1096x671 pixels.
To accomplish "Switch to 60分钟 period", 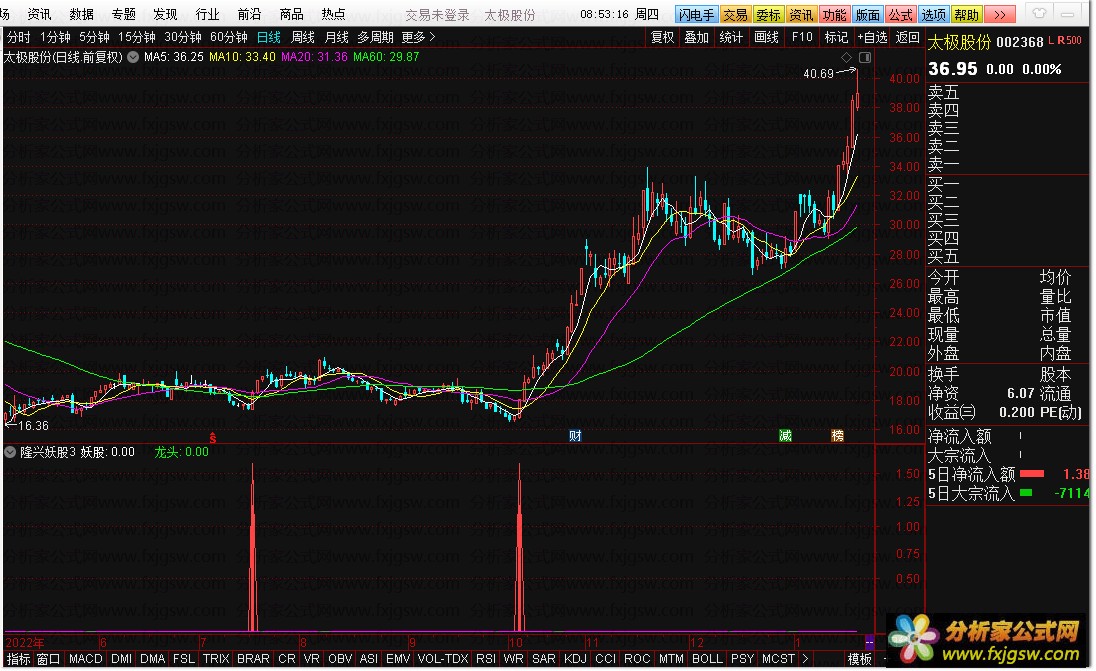I will coord(229,37).
